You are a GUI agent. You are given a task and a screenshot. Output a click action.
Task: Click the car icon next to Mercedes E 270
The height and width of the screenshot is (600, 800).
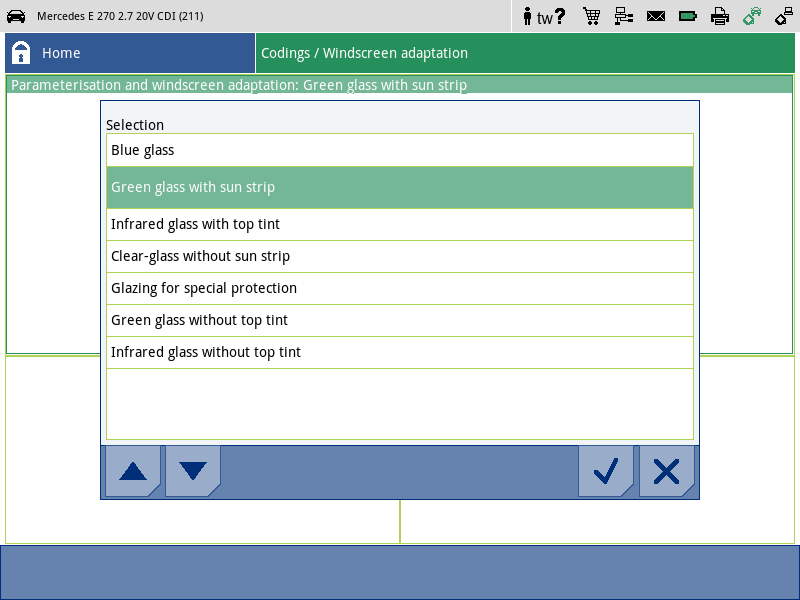14,15
